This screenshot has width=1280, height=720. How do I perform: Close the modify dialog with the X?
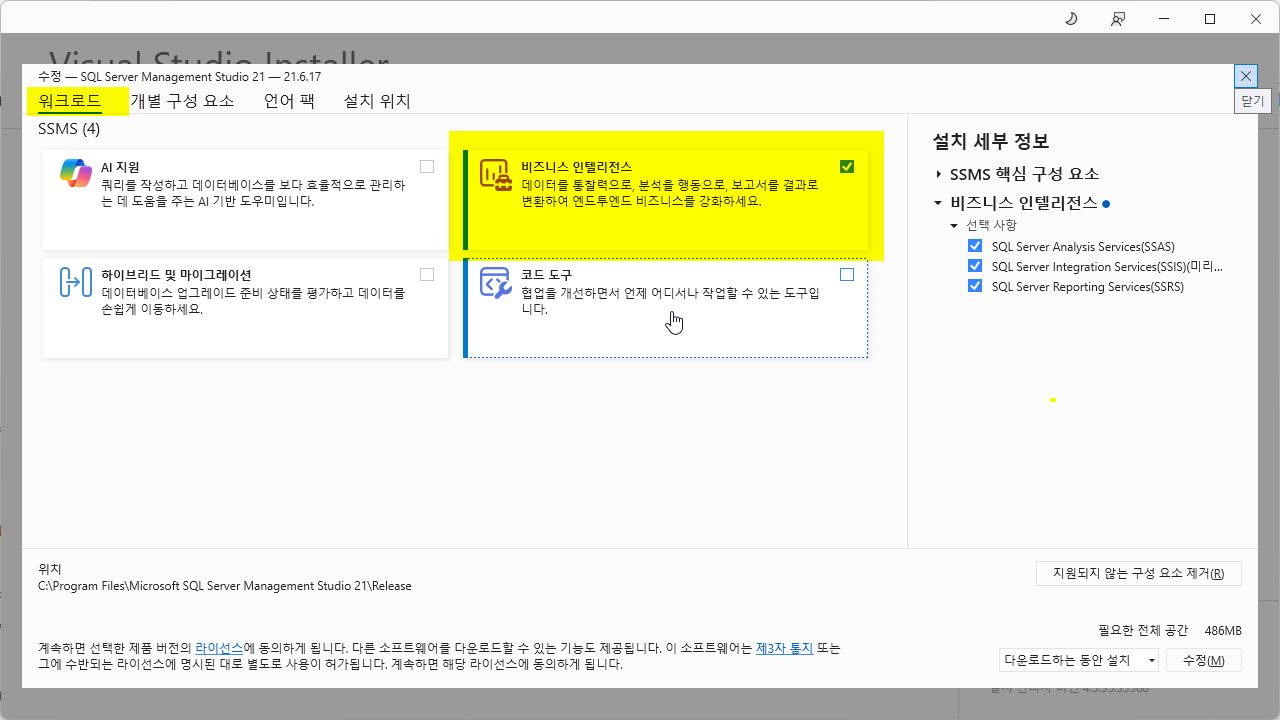point(1245,75)
